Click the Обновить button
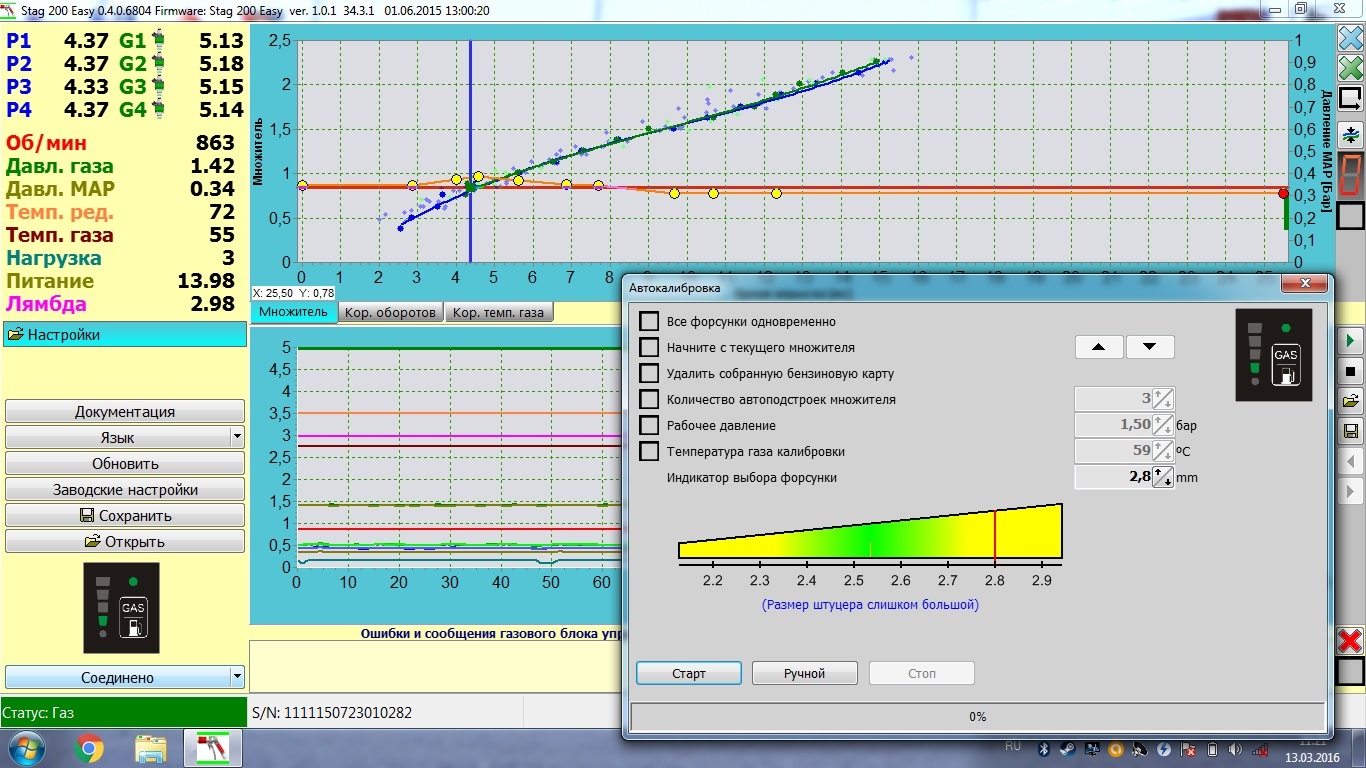 pos(125,463)
